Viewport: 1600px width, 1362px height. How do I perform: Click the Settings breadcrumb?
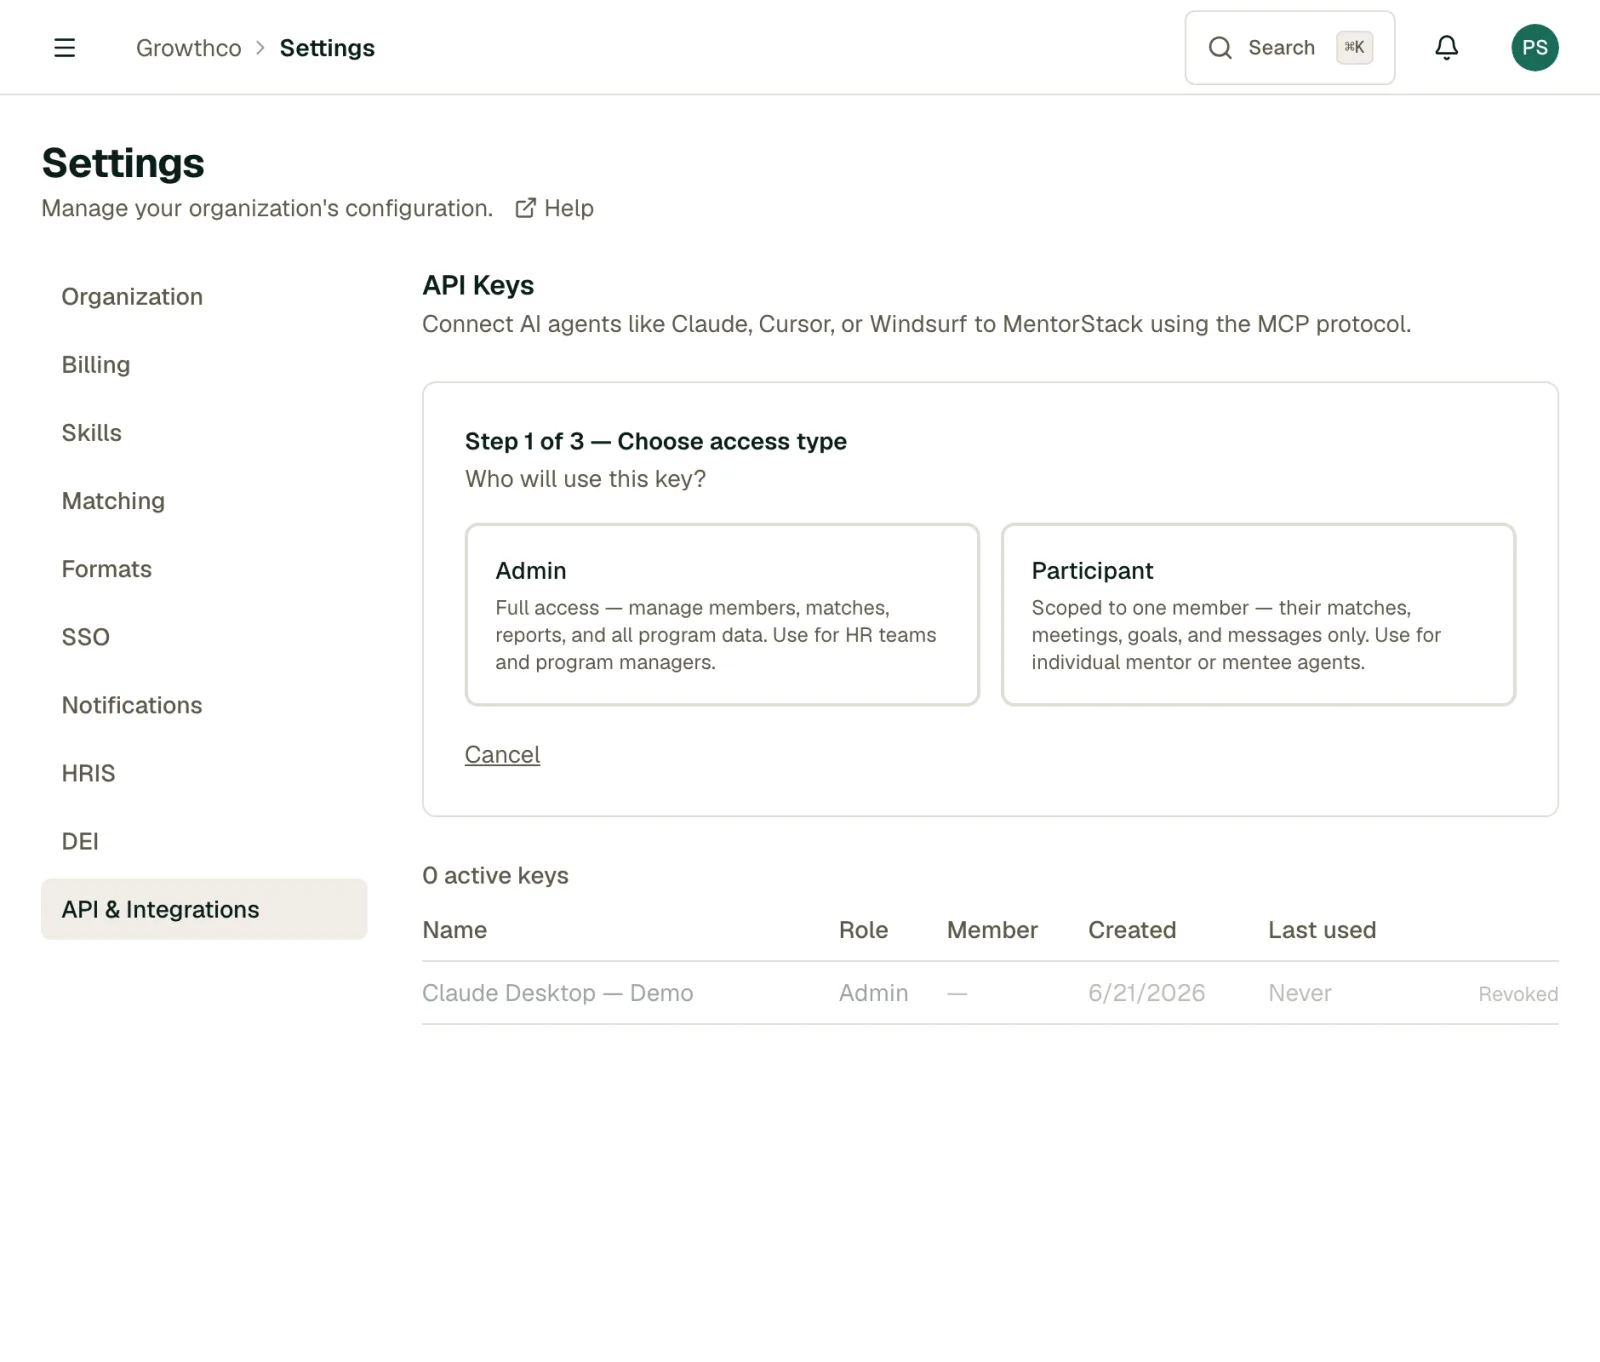pos(327,48)
